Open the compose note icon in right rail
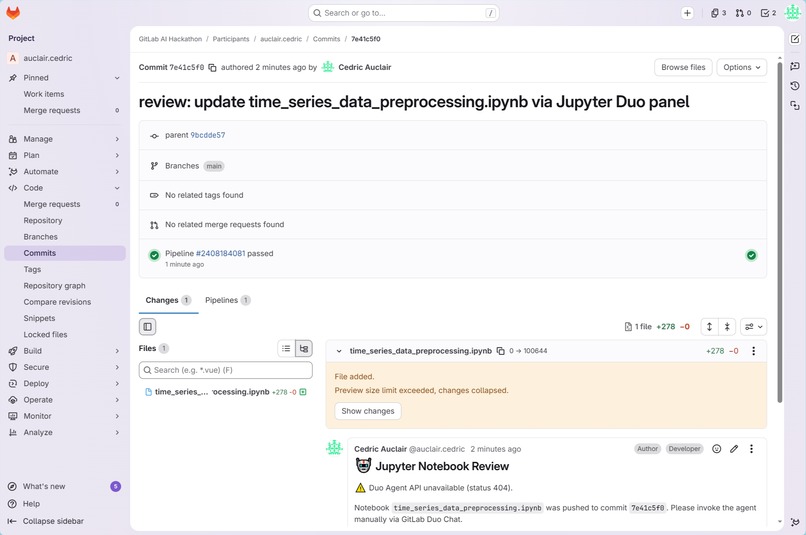 pyautogui.click(x=795, y=39)
